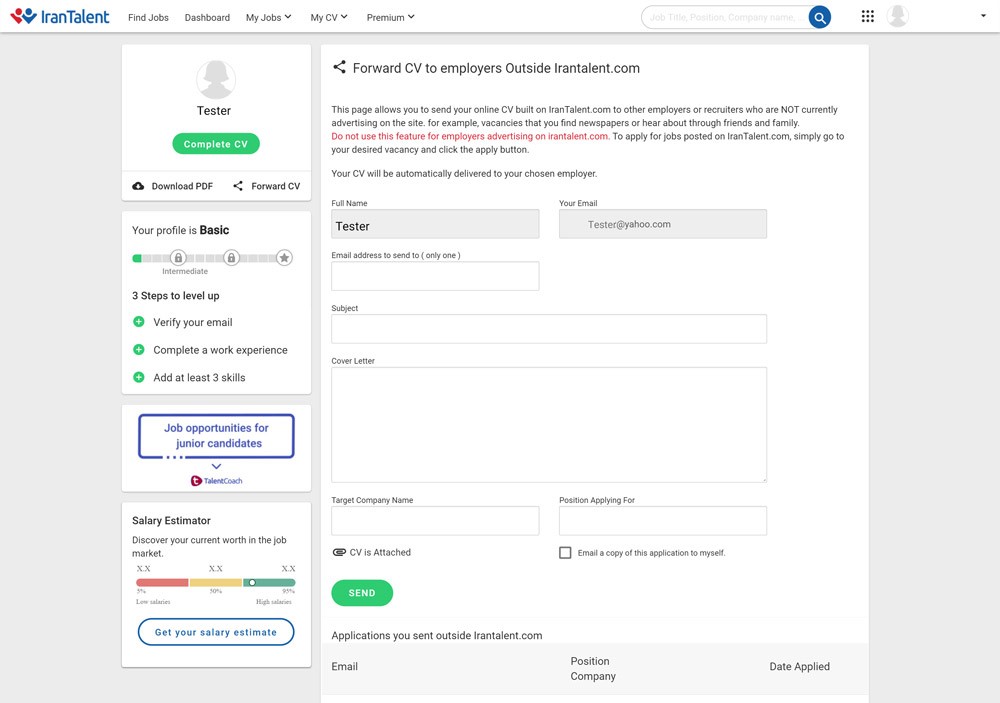
Task: Open the apps grid icon
Action: coord(867,17)
